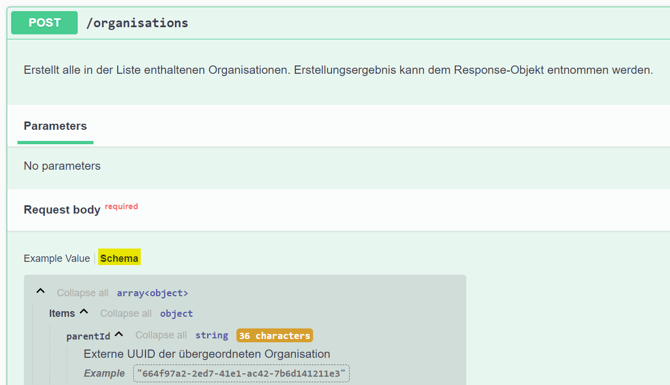The image size is (670, 385).
Task: Click Collapse all beside parentId string
Action: pyautogui.click(x=161, y=335)
